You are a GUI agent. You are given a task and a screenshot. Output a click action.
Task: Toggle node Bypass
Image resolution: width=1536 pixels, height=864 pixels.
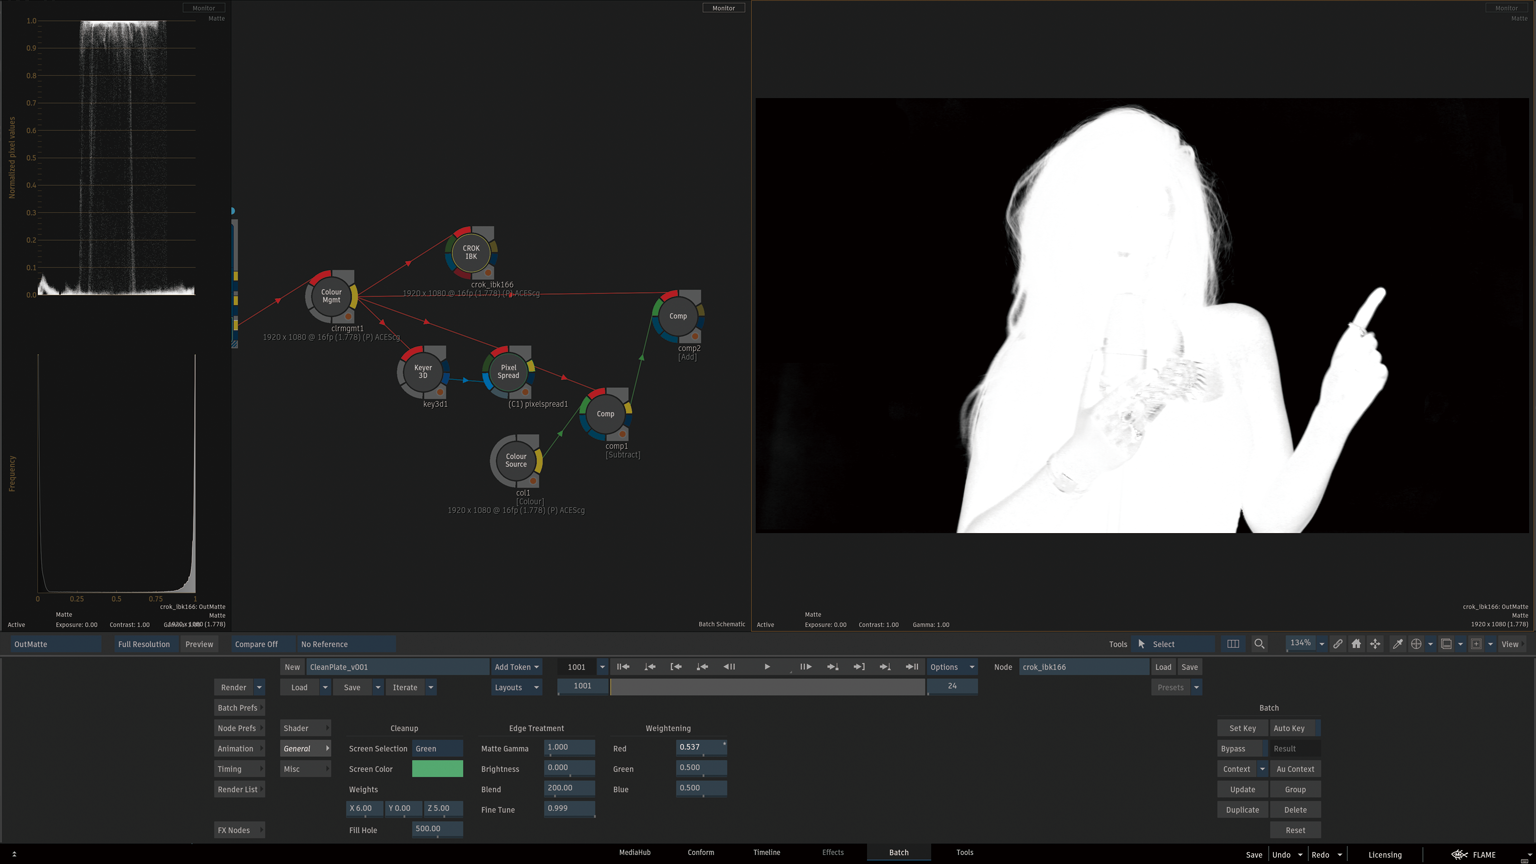[1241, 749]
